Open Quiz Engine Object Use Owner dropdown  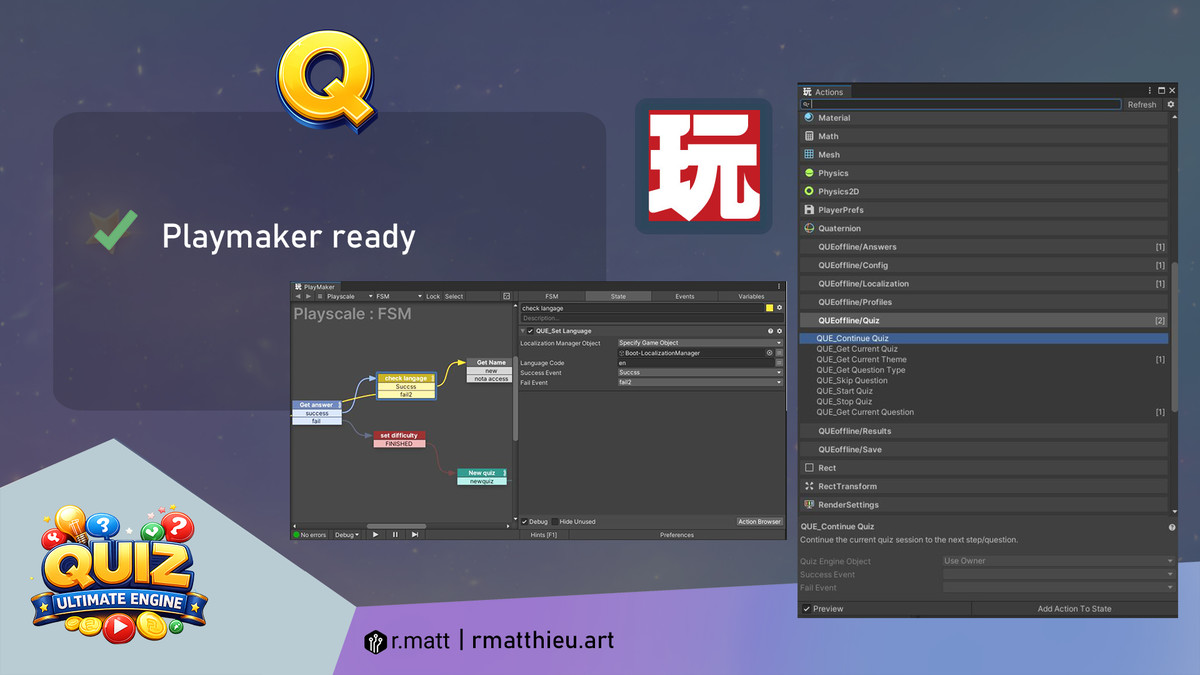(x=1058, y=561)
